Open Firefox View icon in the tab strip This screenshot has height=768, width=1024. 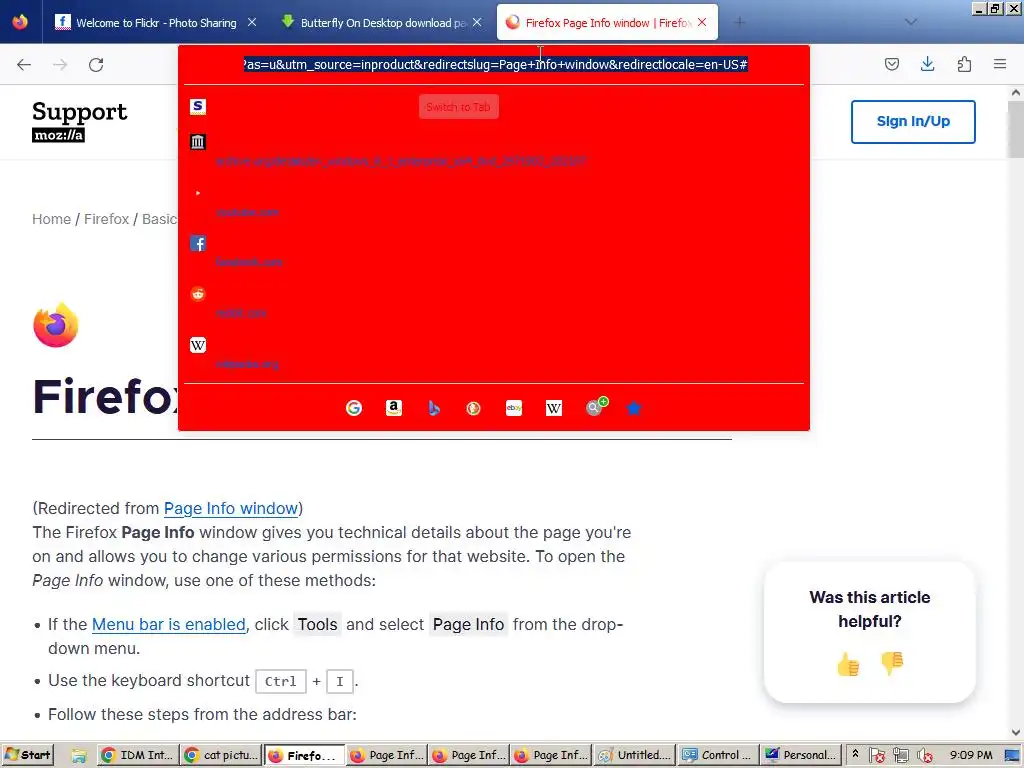click(20, 22)
